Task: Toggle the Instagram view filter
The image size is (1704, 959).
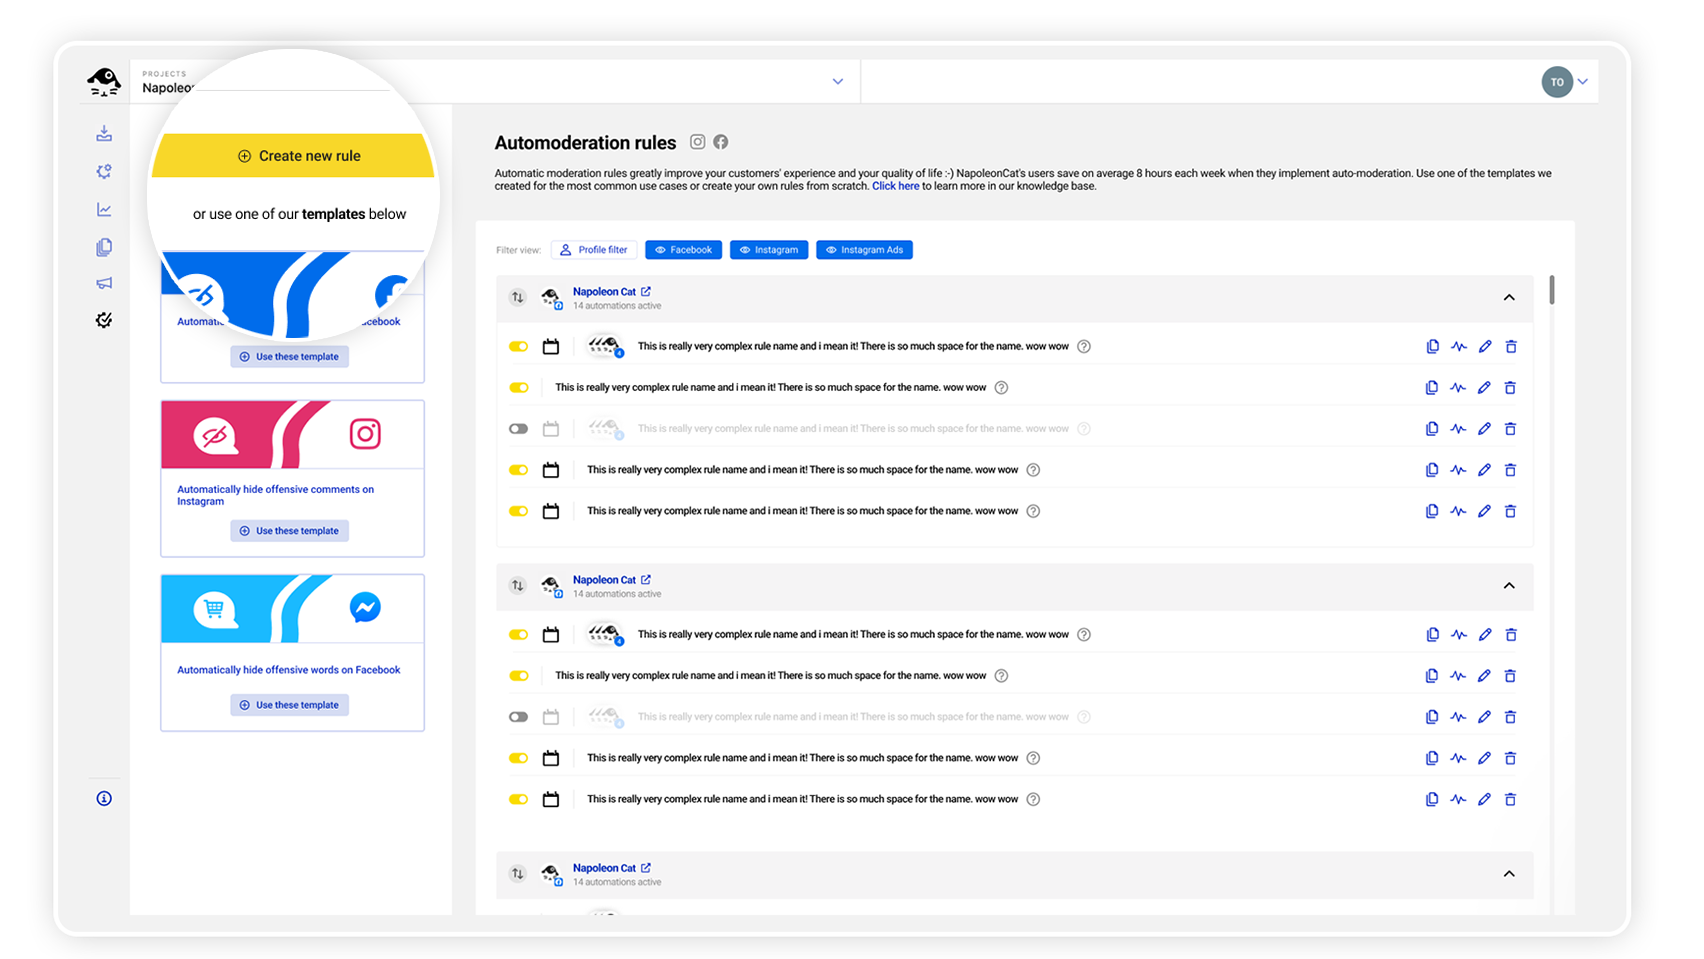Action: [x=769, y=250]
